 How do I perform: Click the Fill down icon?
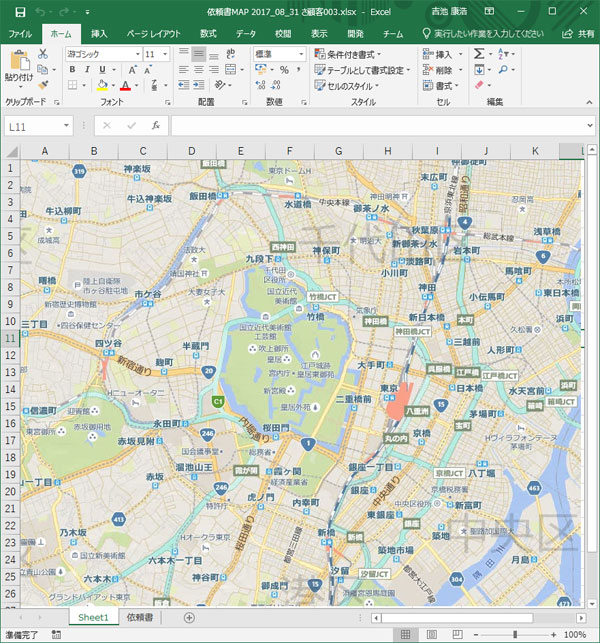(x=479, y=70)
